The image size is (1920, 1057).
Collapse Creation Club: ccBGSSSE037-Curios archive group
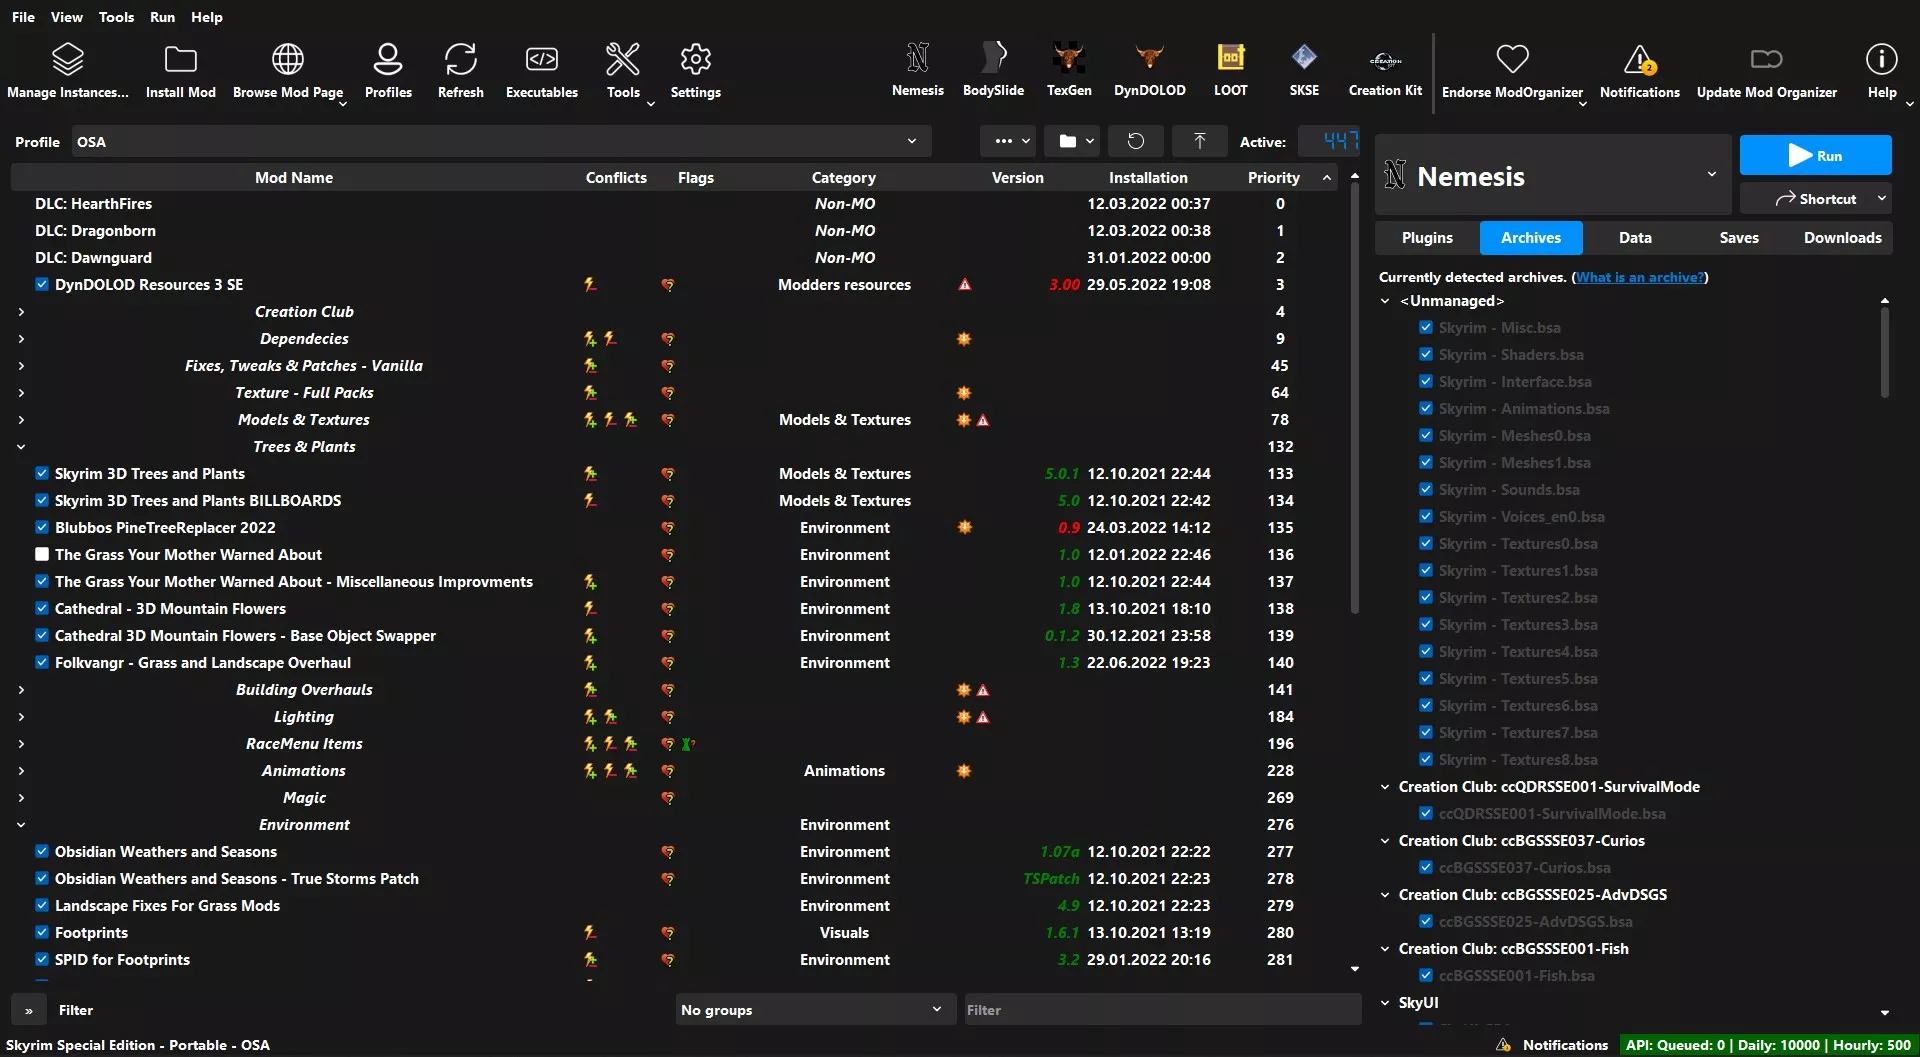click(x=1385, y=840)
